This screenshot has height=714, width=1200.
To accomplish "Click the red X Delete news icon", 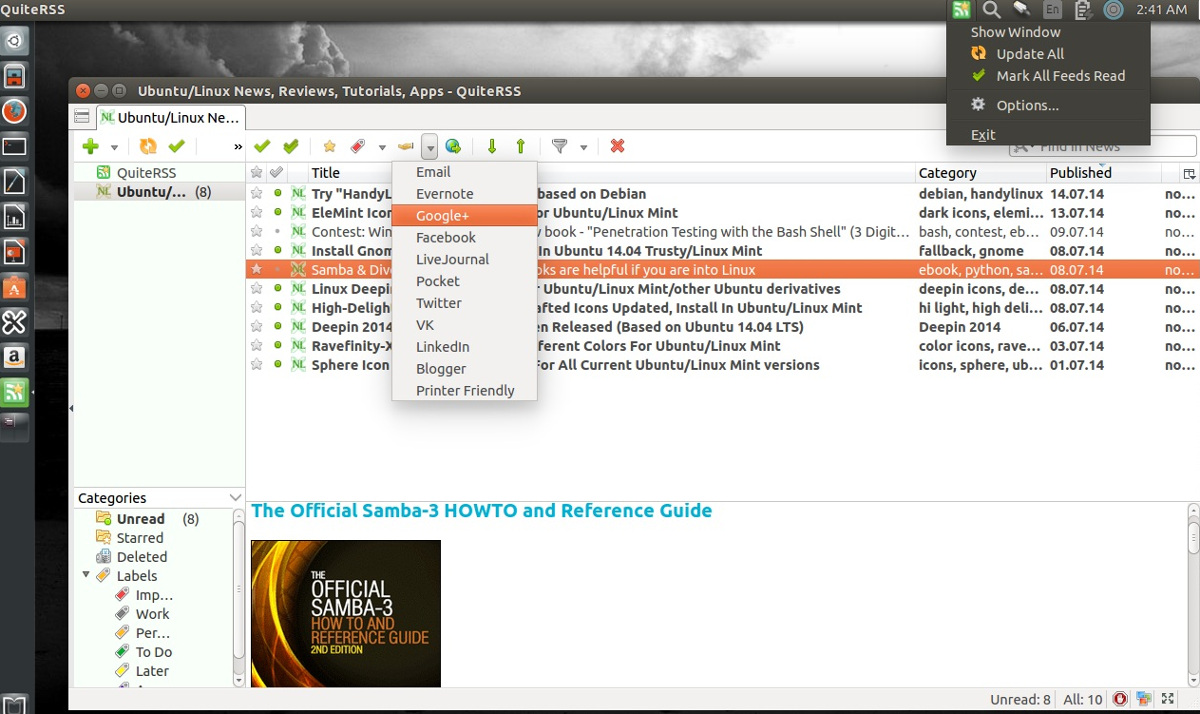I will pyautogui.click(x=617, y=147).
